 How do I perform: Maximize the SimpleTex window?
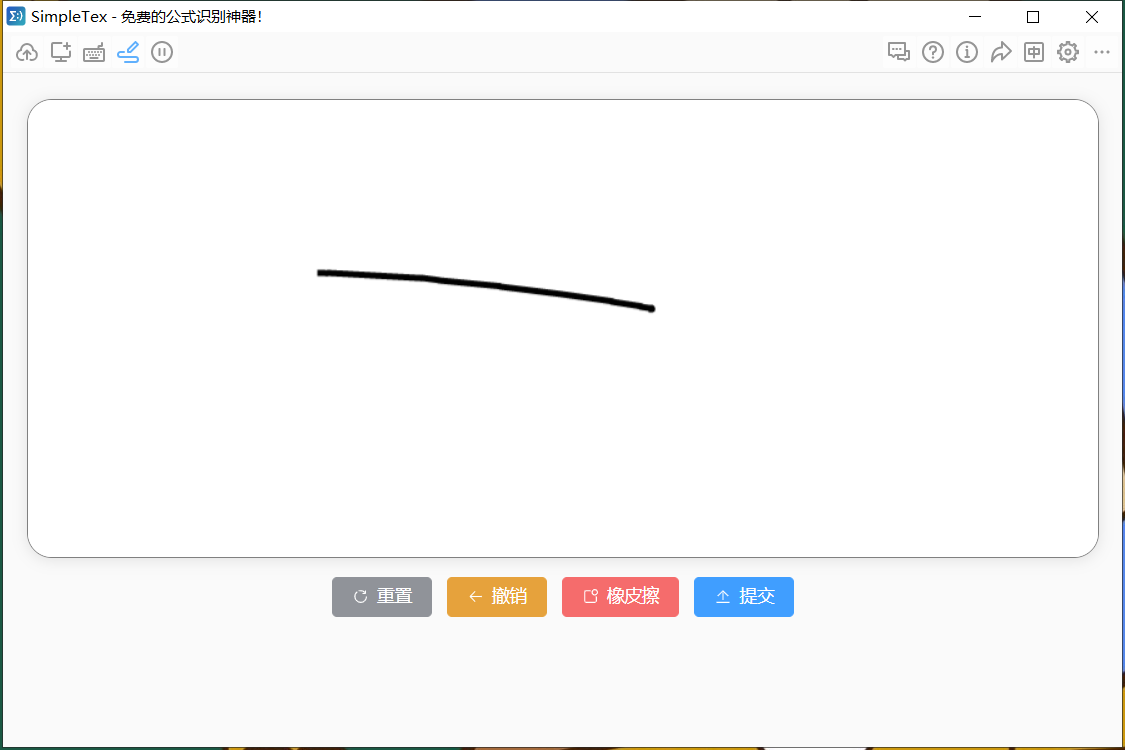[x=1033, y=17]
